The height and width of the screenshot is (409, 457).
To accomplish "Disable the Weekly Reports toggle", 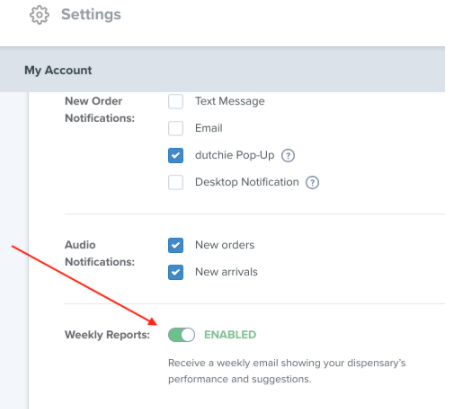I will [181, 335].
